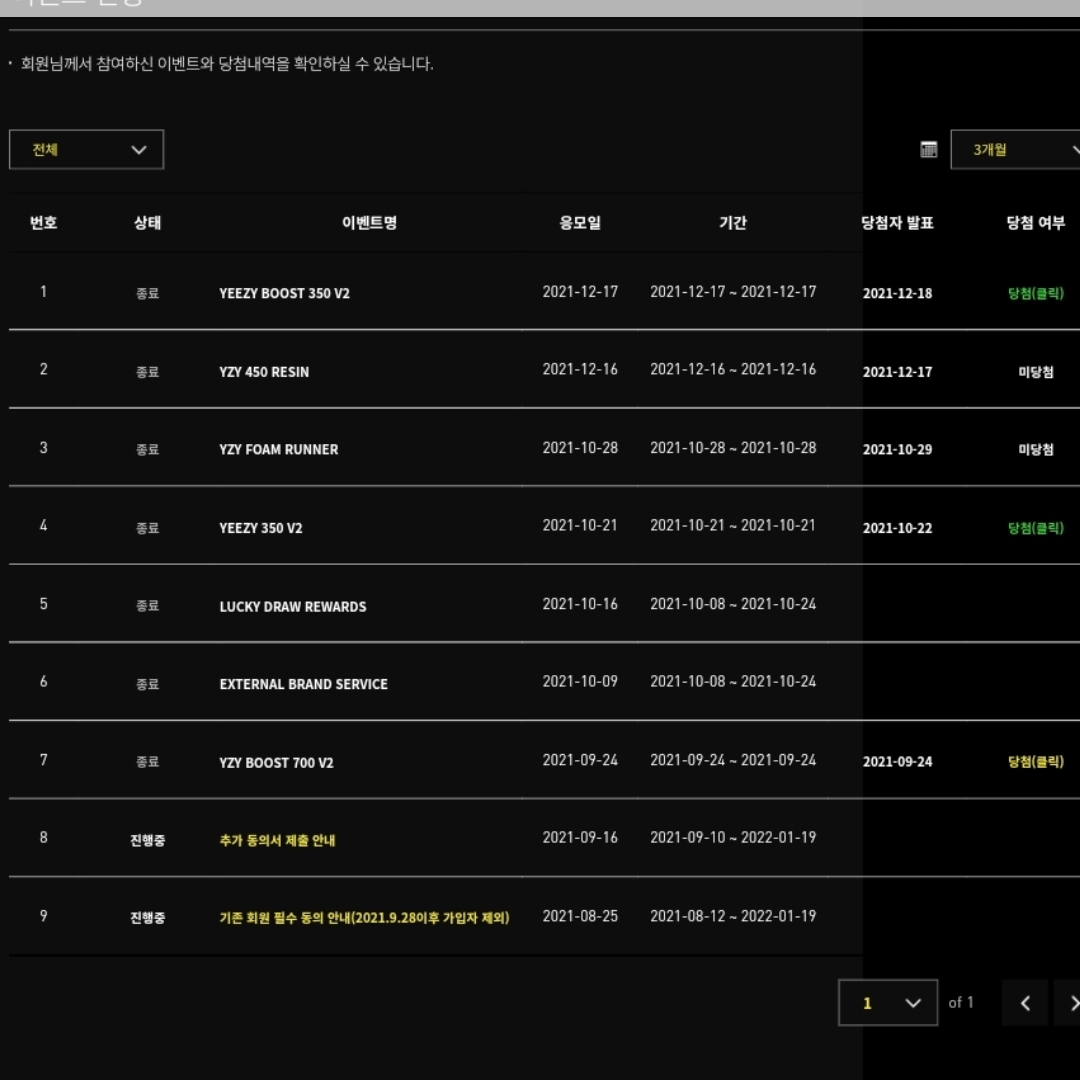This screenshot has height=1080, width=1080.
Task: Select the LUCKY DRAW REWARDS event name
Action: click(x=293, y=607)
